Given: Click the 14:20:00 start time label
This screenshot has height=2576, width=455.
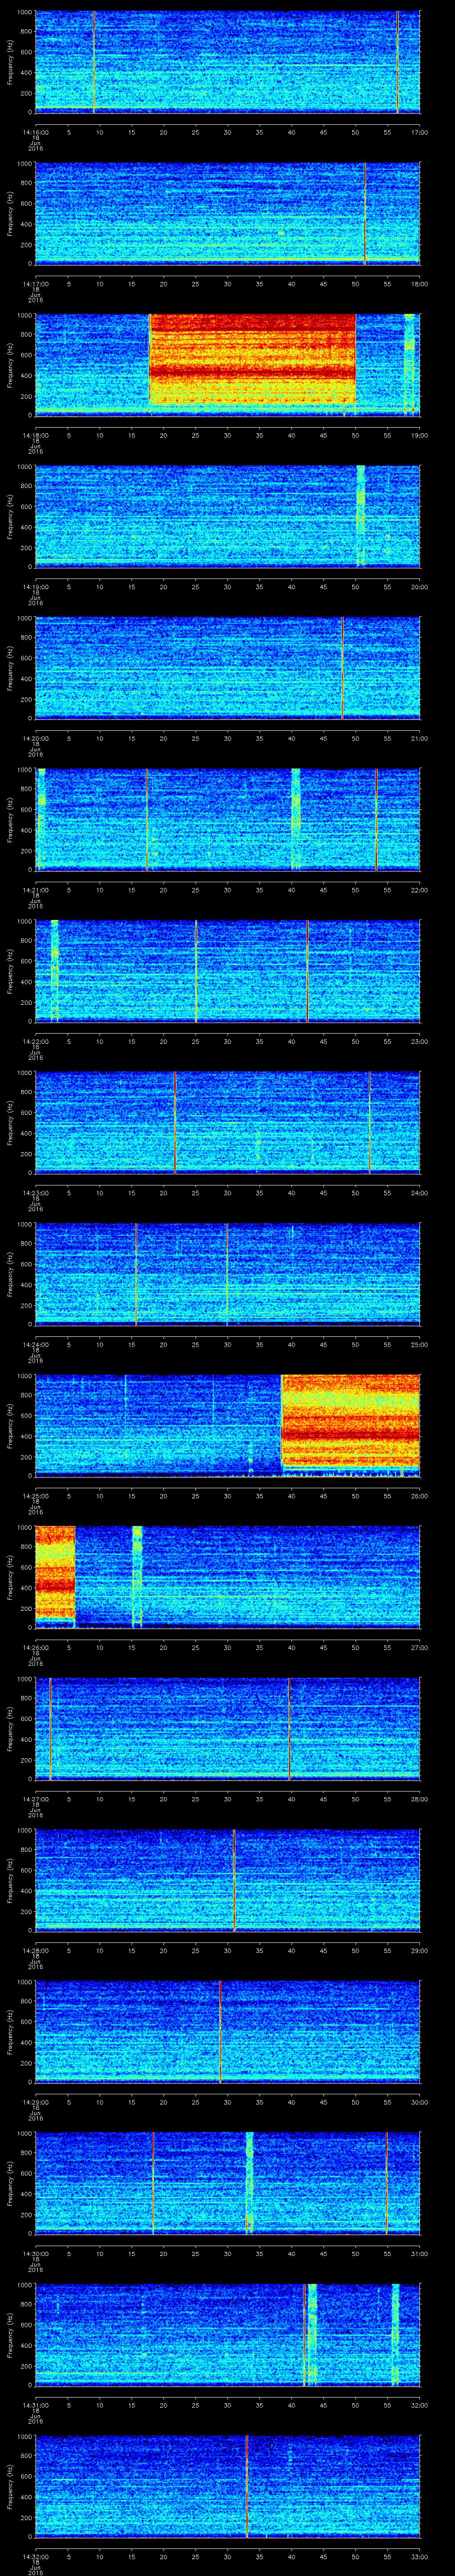Looking at the screenshot, I should 35,738.
